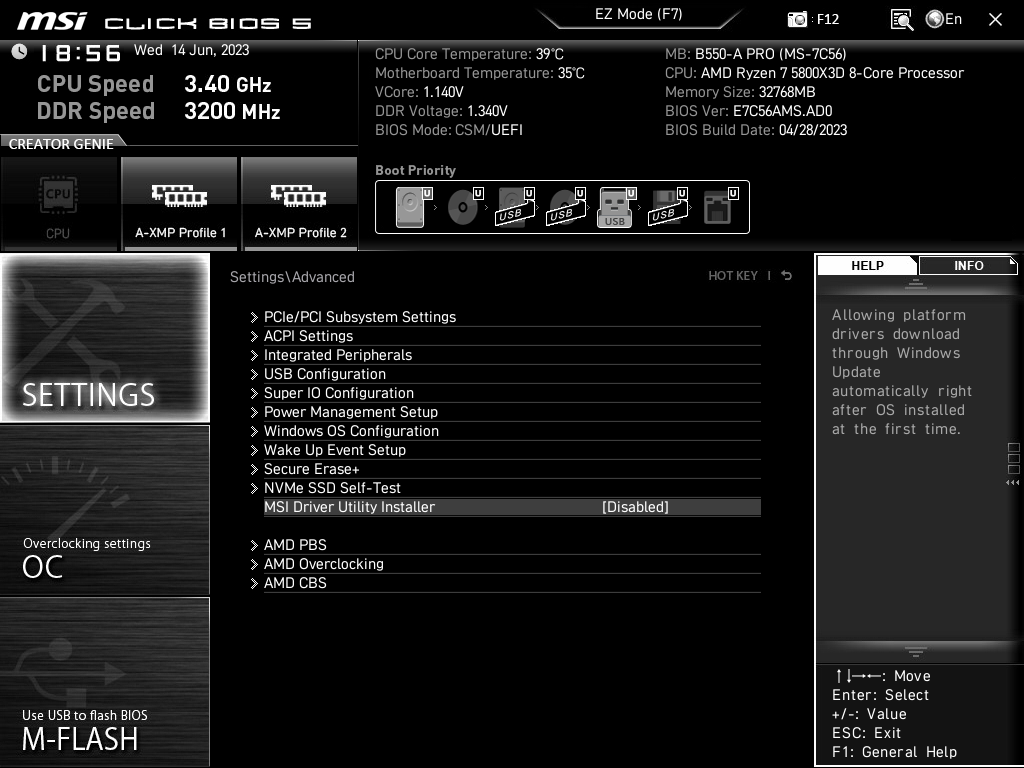Switch to the INFO tab
Image resolution: width=1024 pixels, height=768 pixels.
(968, 265)
